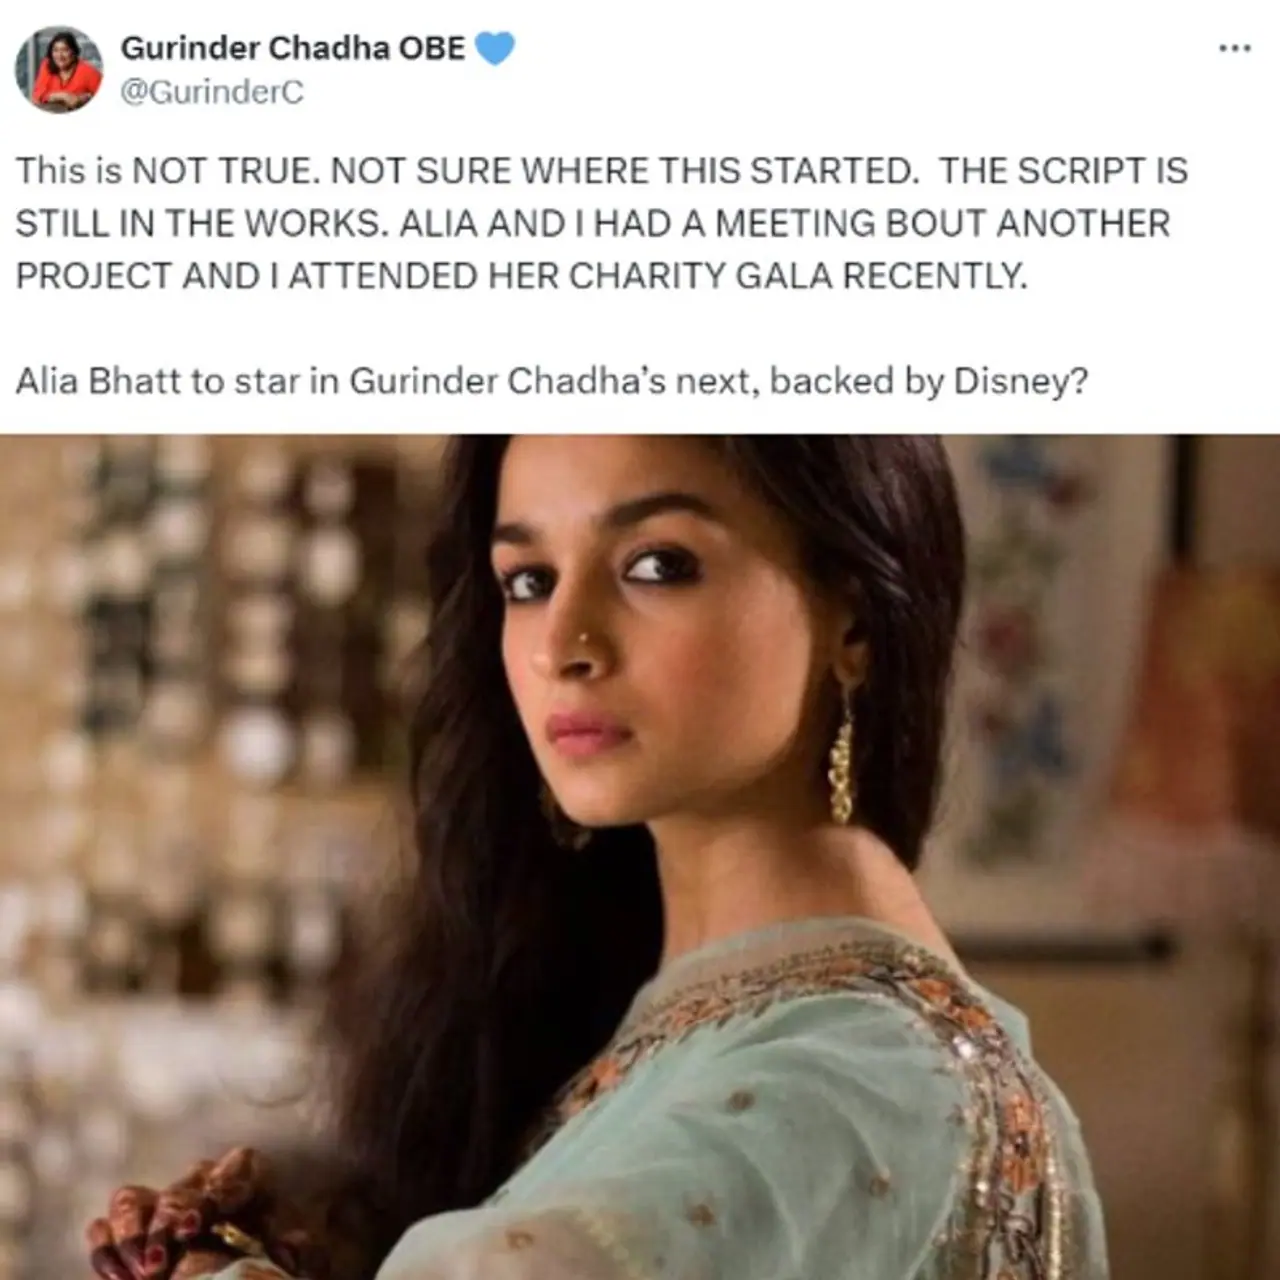Click the line 'PROJECT AND I ATTENDED HER CHARITY GALA'
The height and width of the screenshot is (1280, 1280).
point(521,276)
